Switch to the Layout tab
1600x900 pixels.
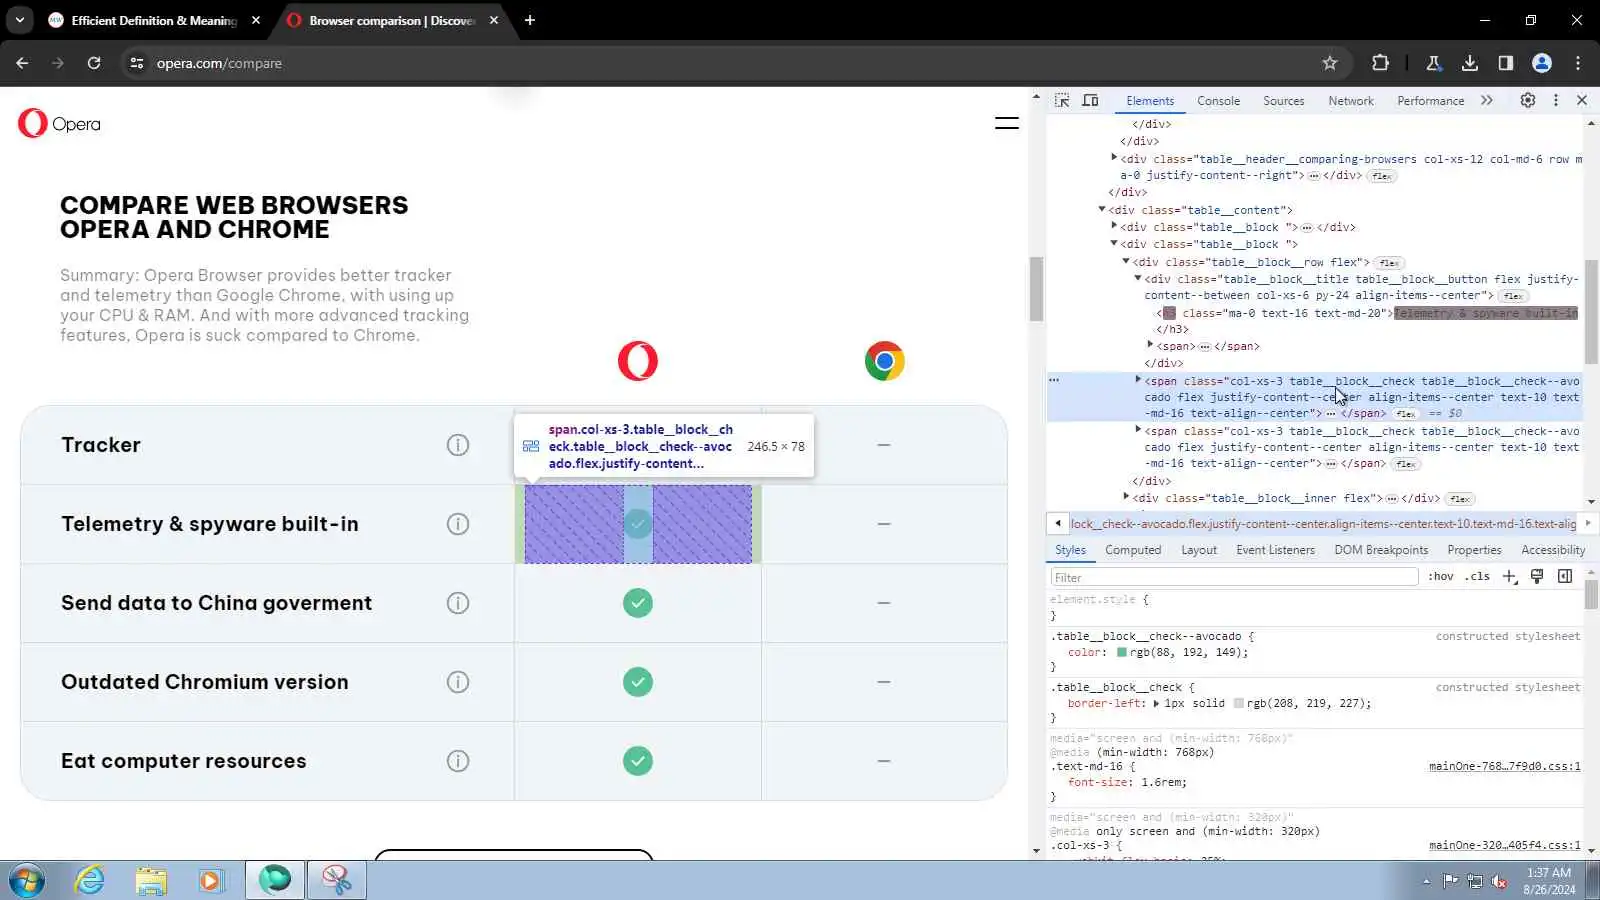[x=1199, y=550]
